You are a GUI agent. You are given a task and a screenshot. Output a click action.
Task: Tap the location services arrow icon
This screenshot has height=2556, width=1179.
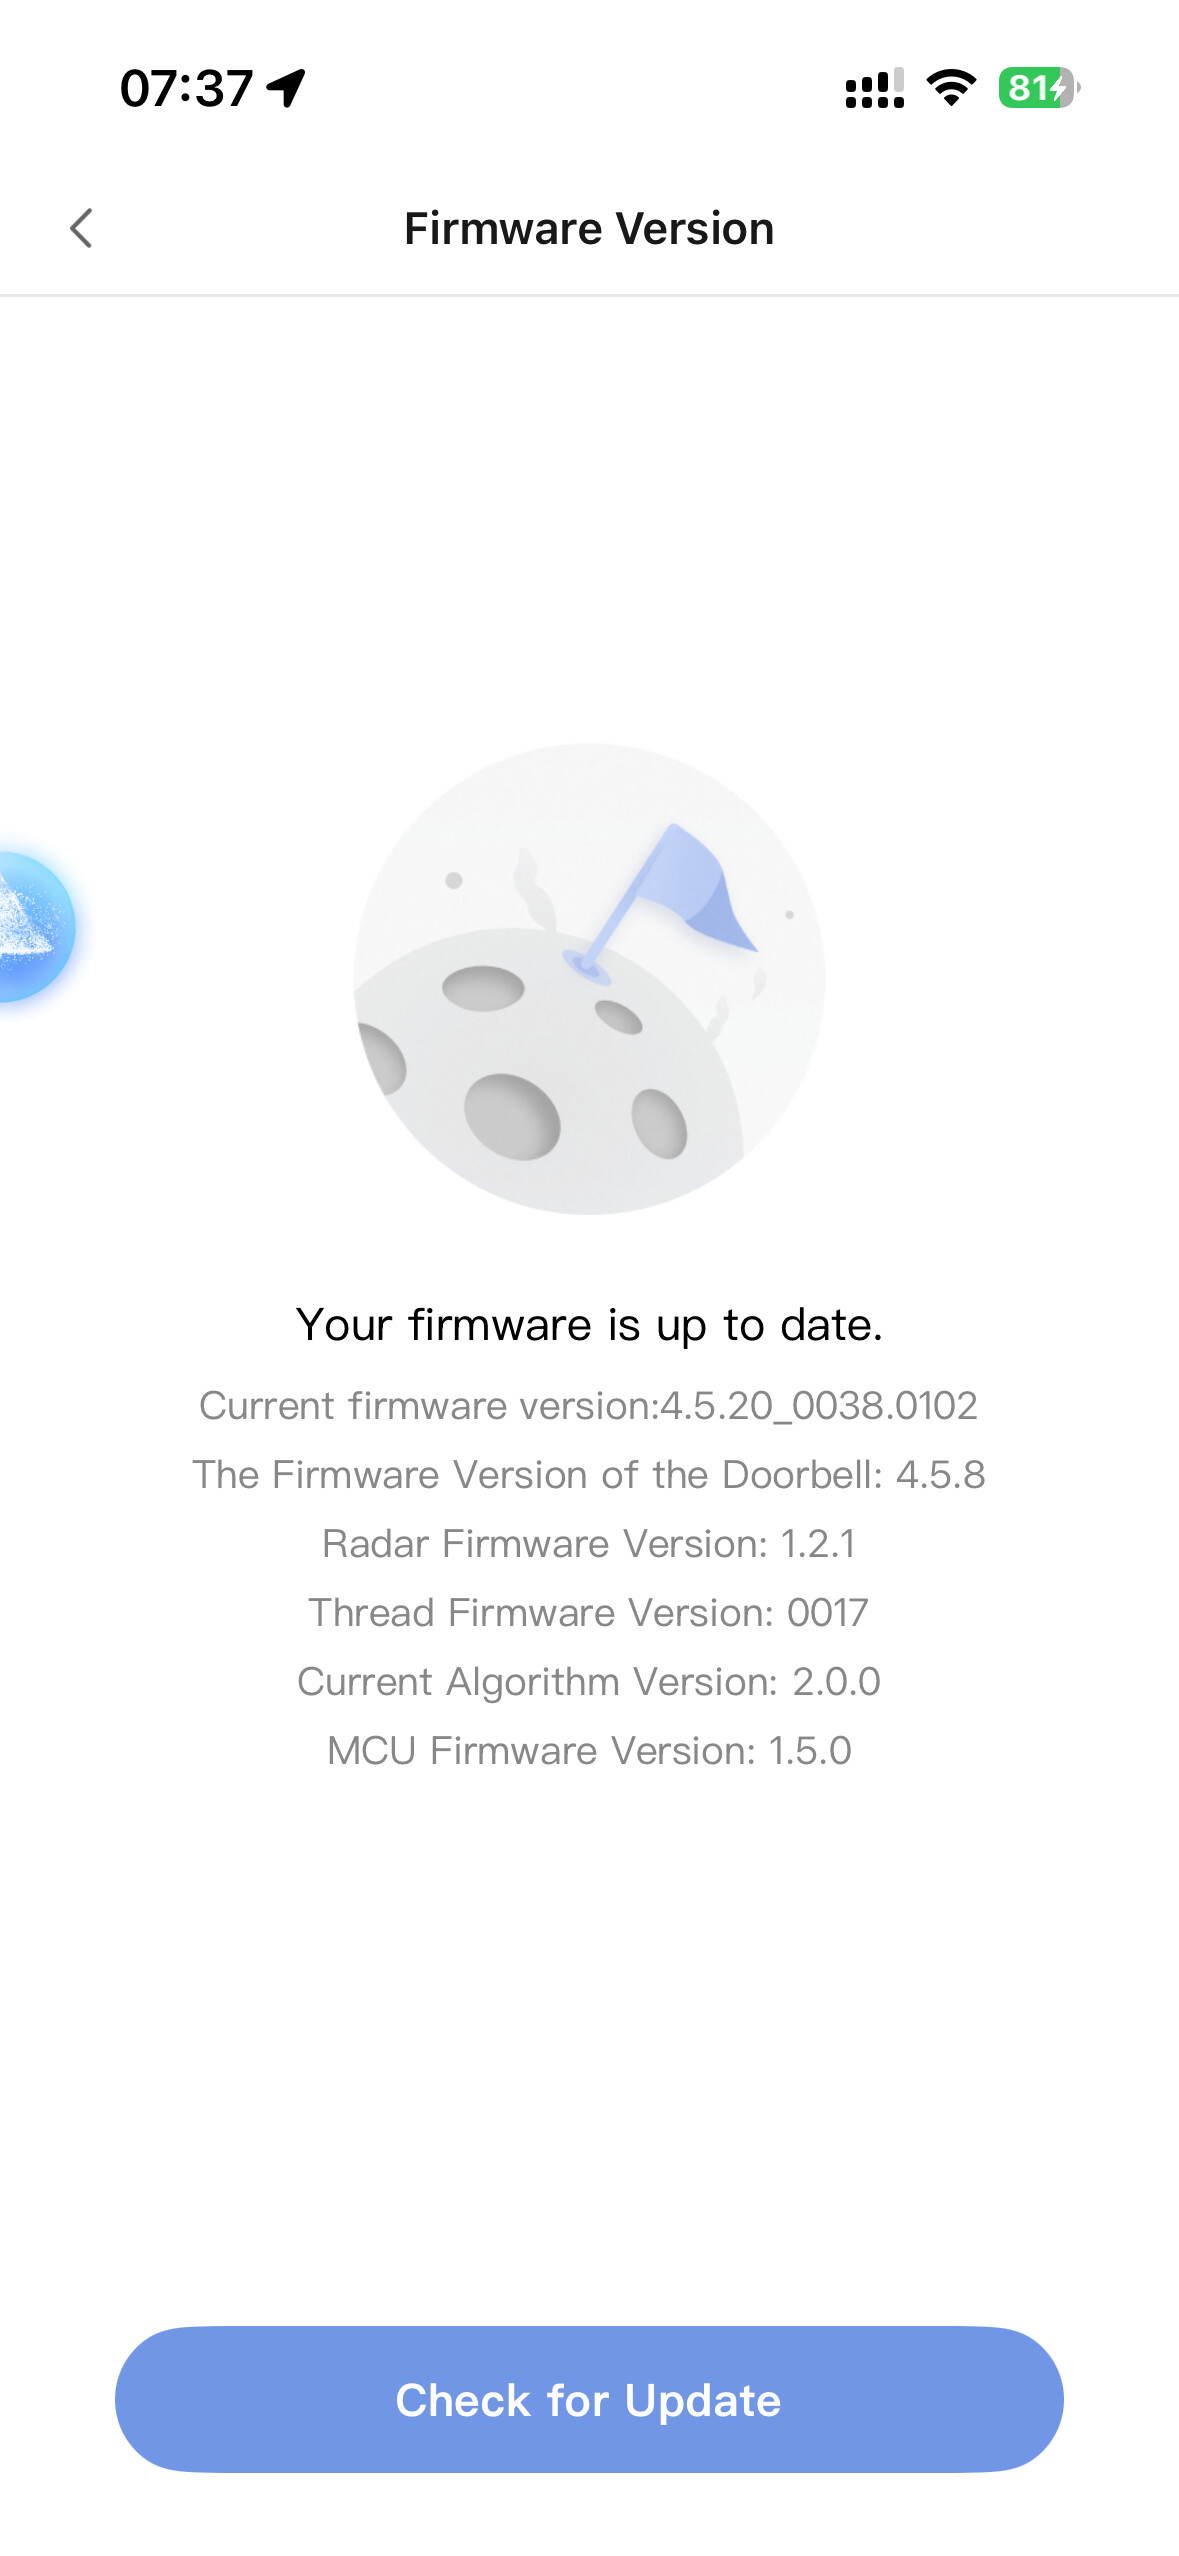(287, 88)
